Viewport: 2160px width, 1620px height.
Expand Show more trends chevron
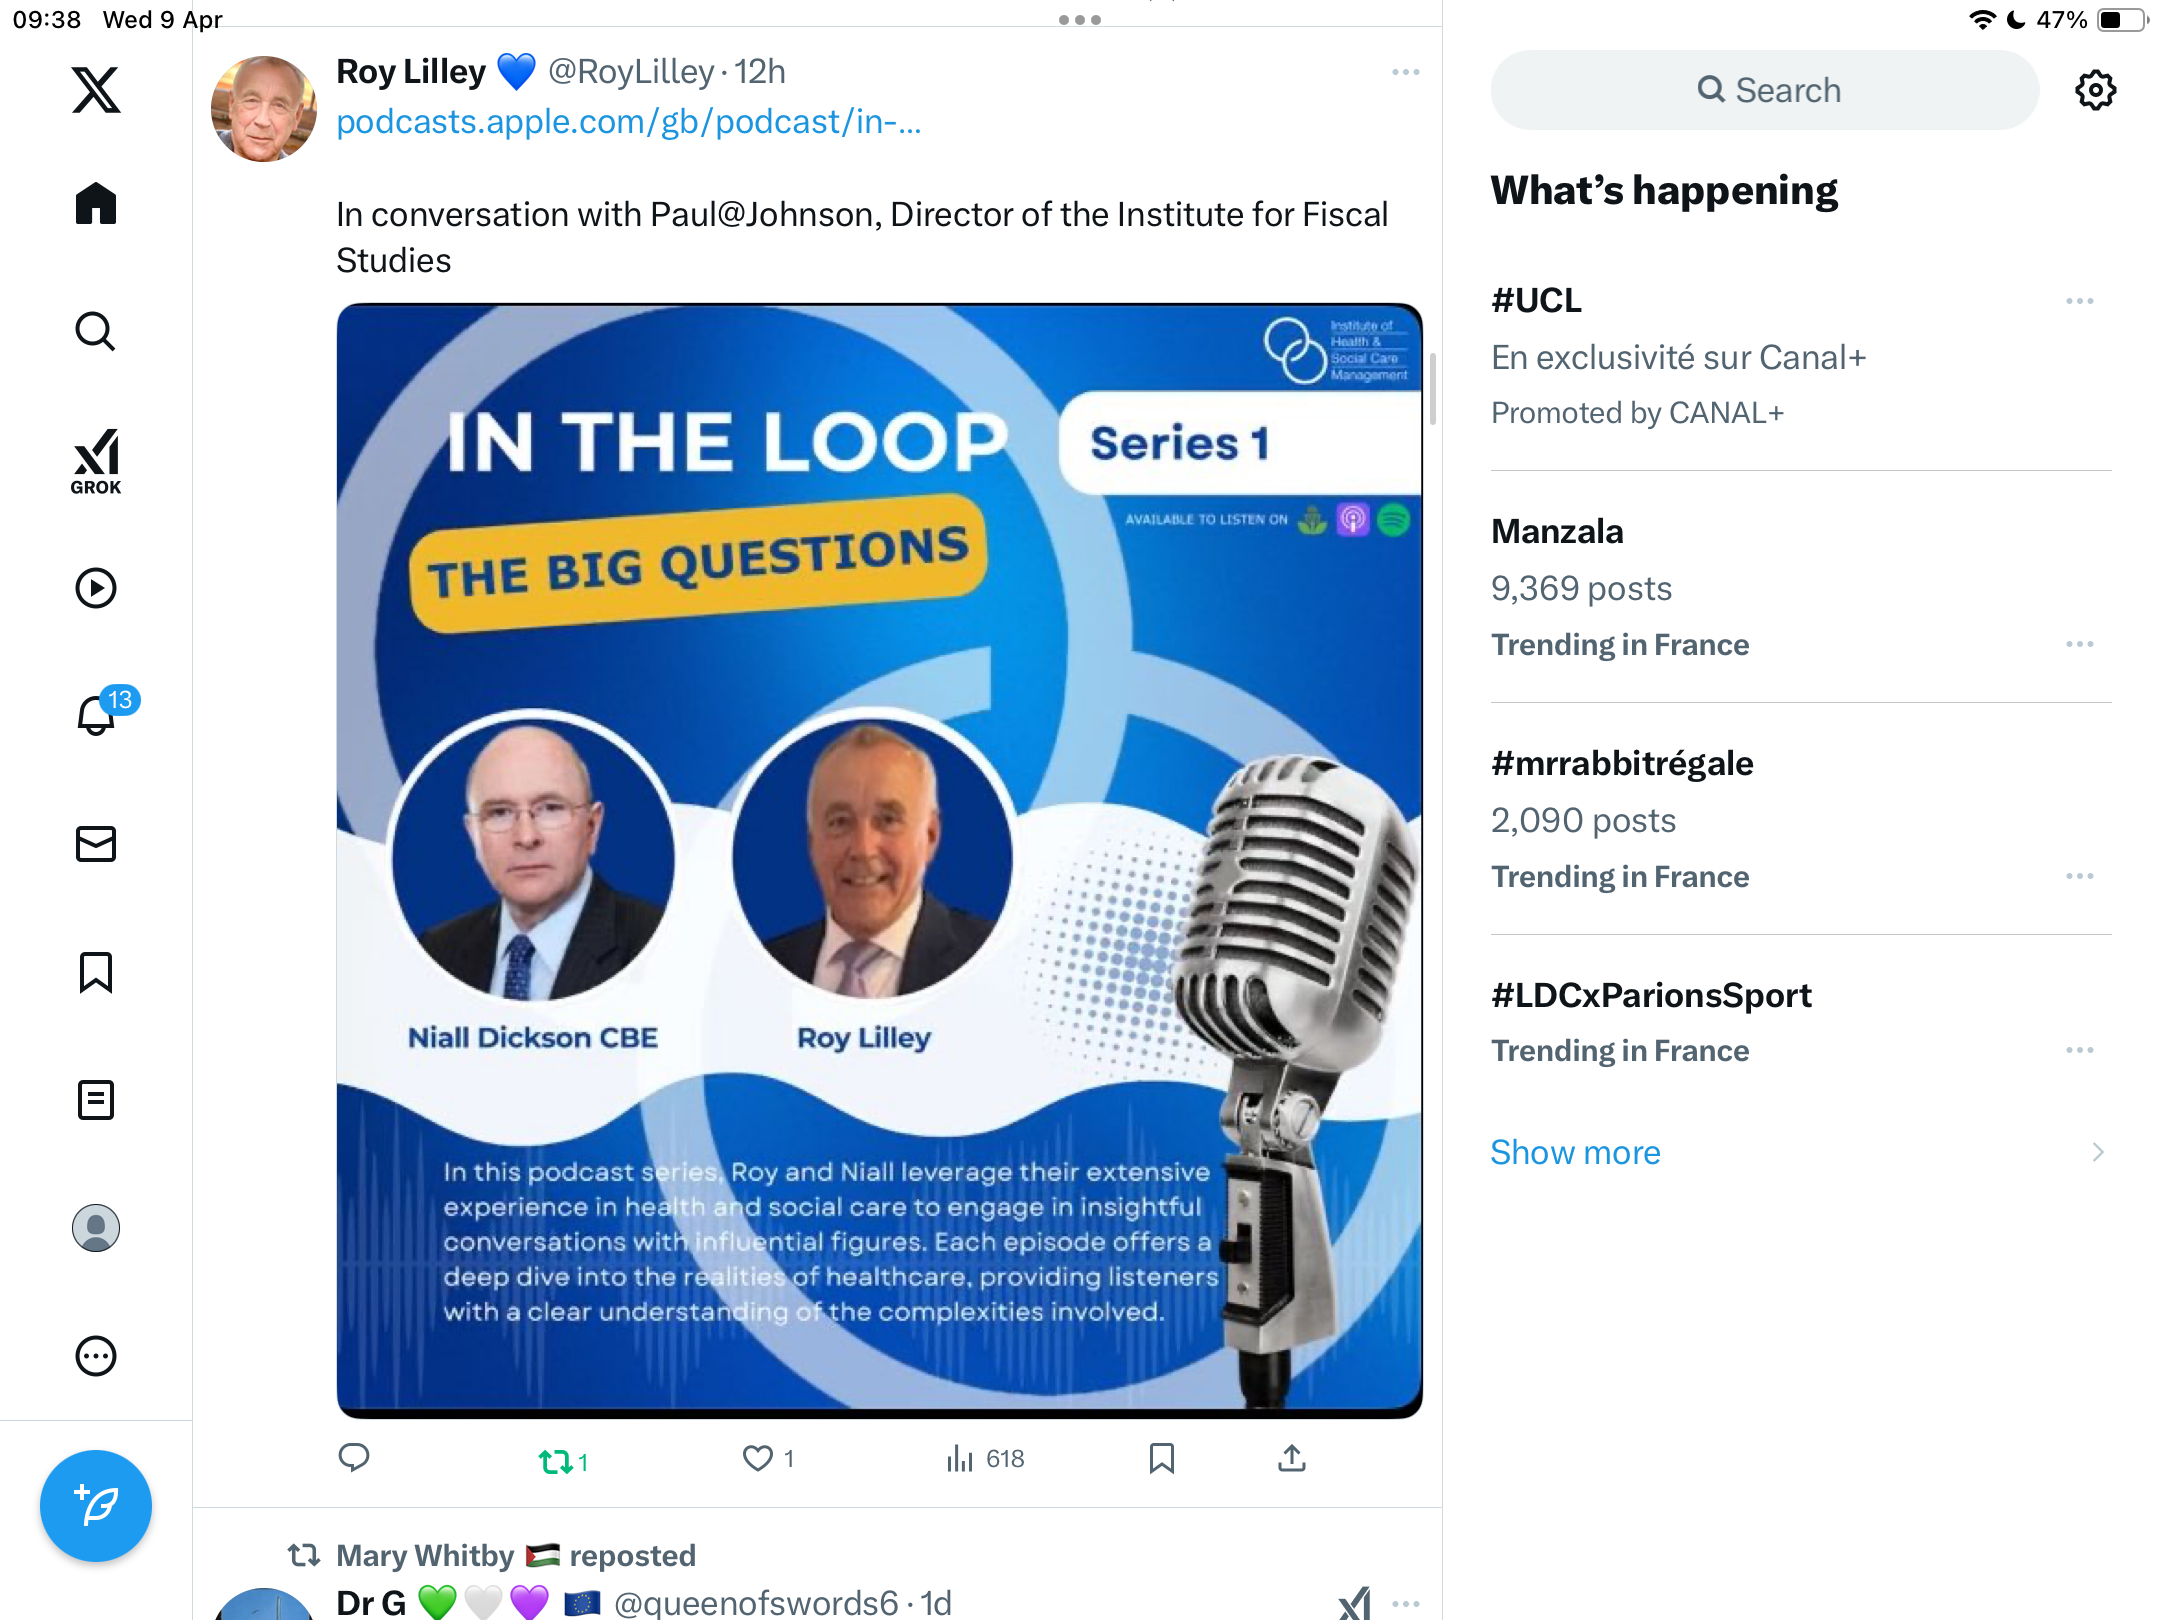(2098, 1152)
